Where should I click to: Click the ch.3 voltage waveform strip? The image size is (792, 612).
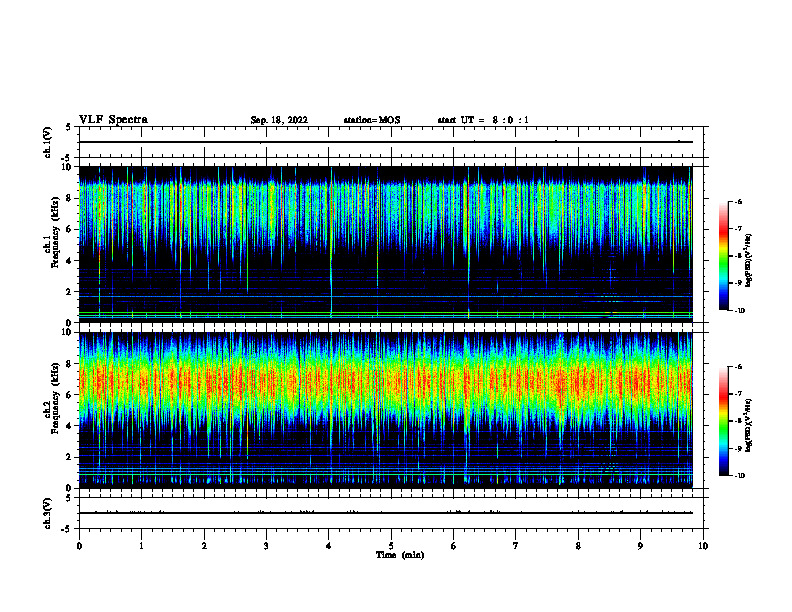[391, 513]
